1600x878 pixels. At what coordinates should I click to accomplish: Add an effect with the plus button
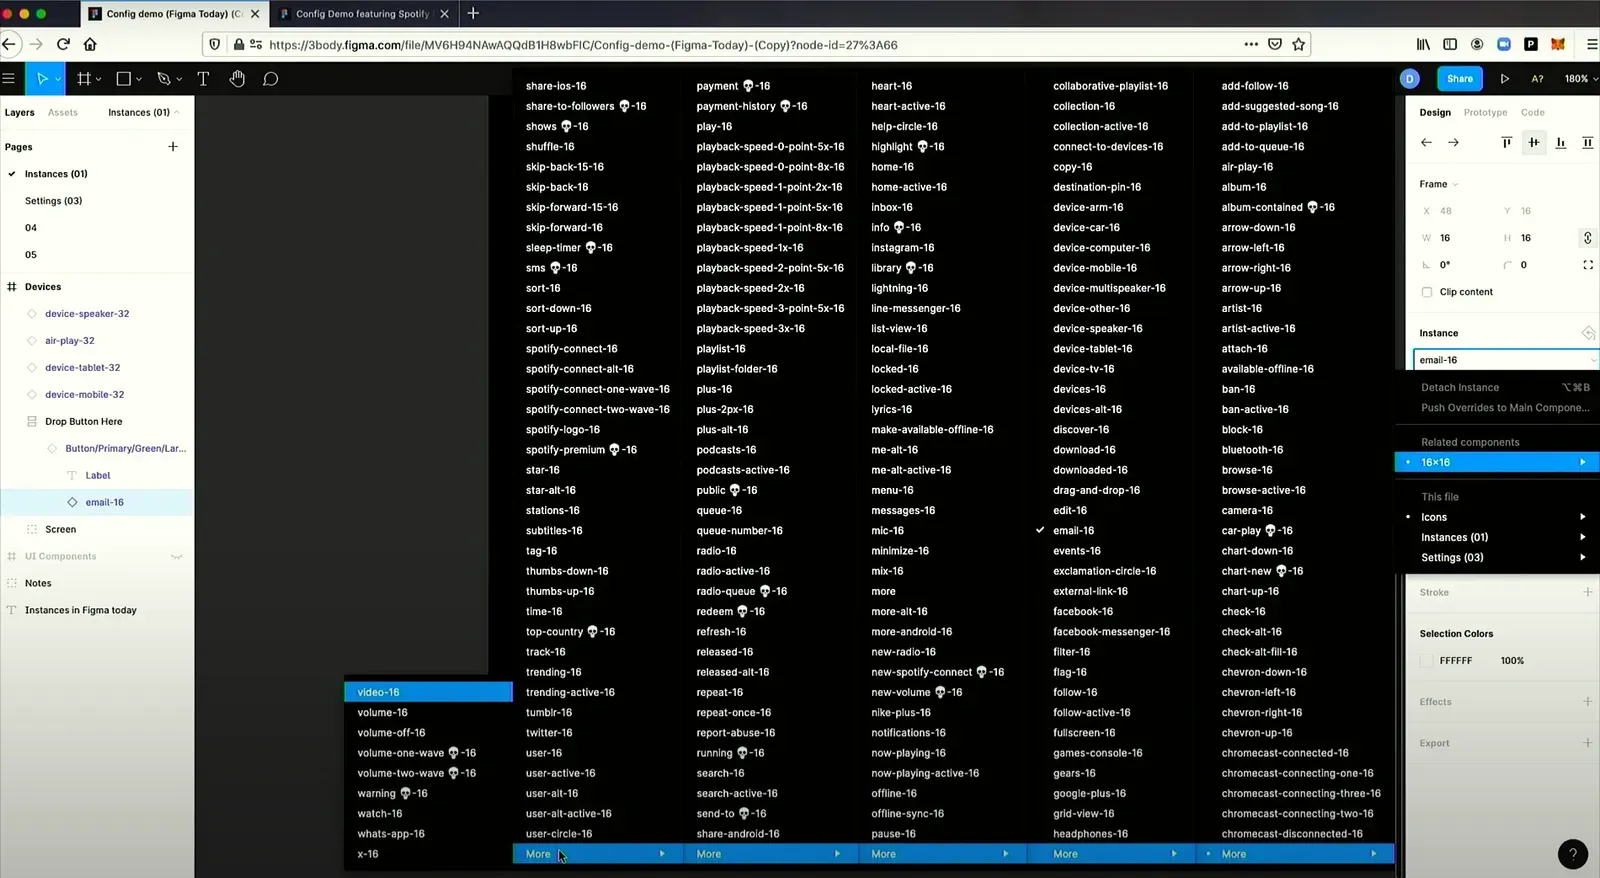[1587, 702]
